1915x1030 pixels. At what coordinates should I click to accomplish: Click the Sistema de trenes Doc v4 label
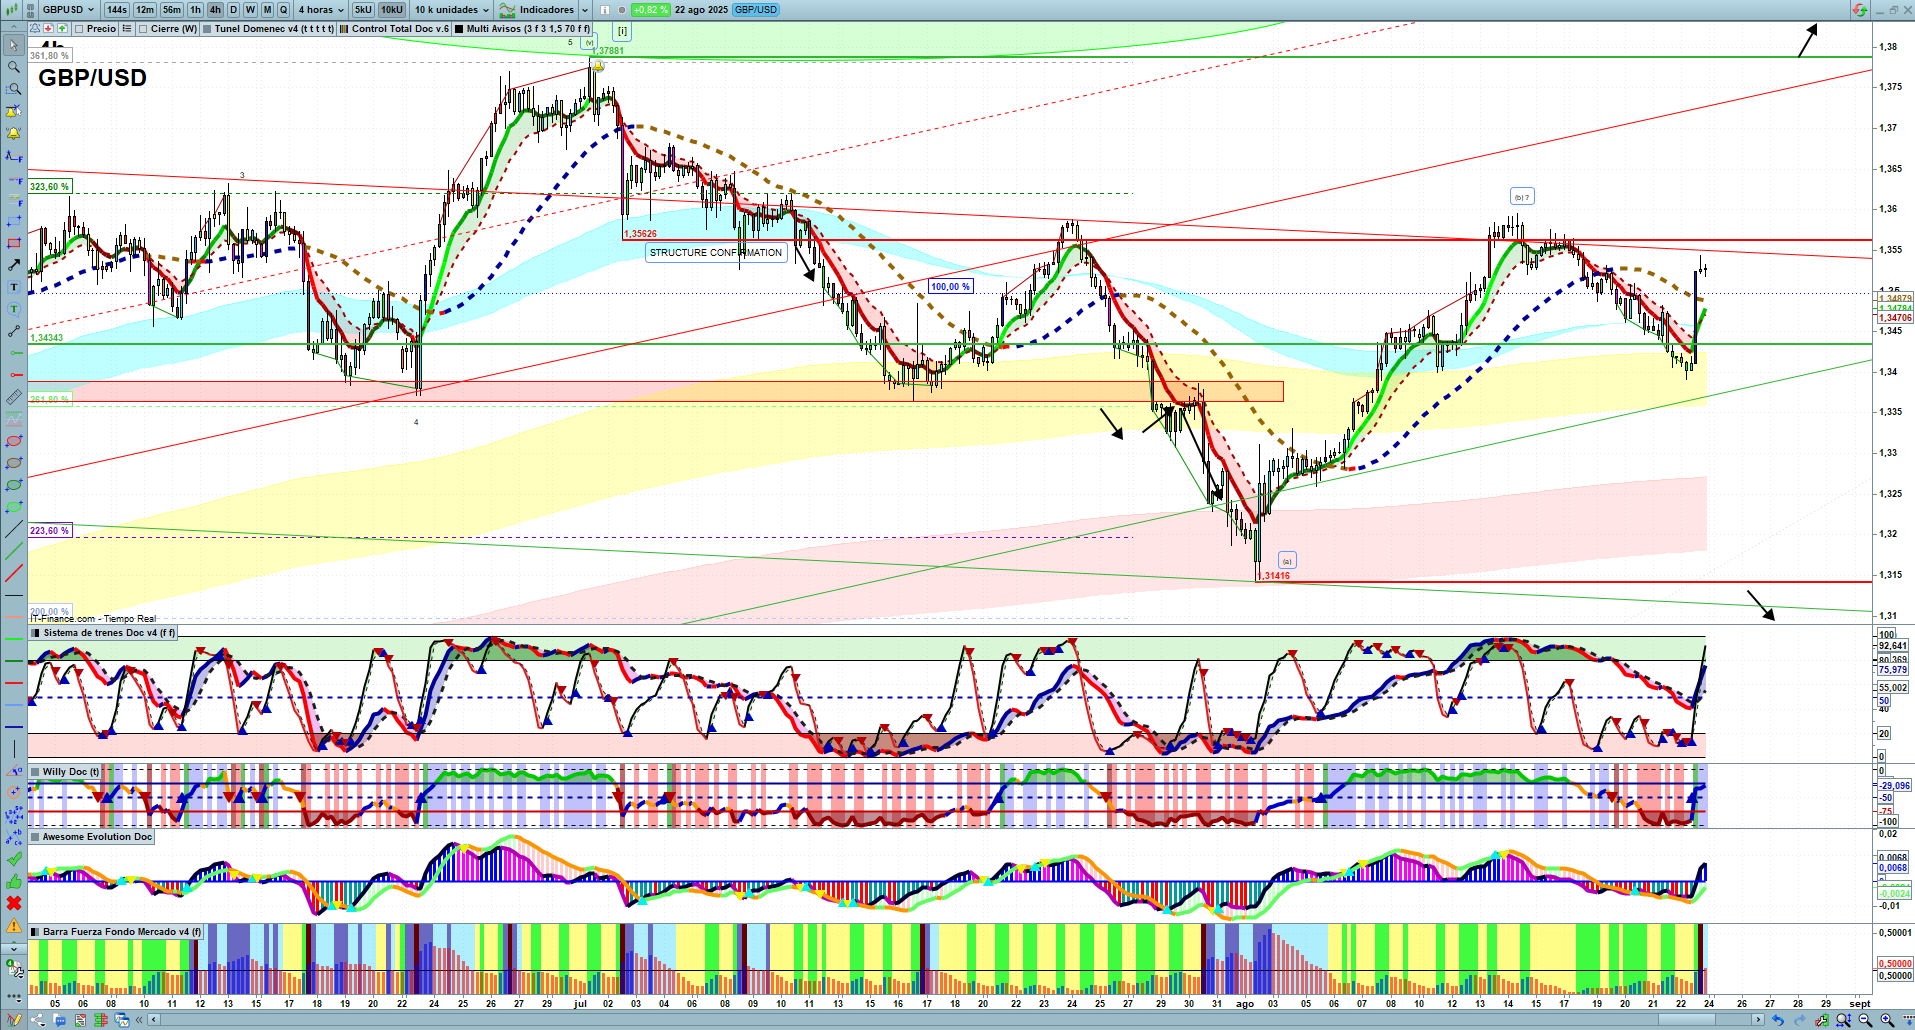coord(109,633)
